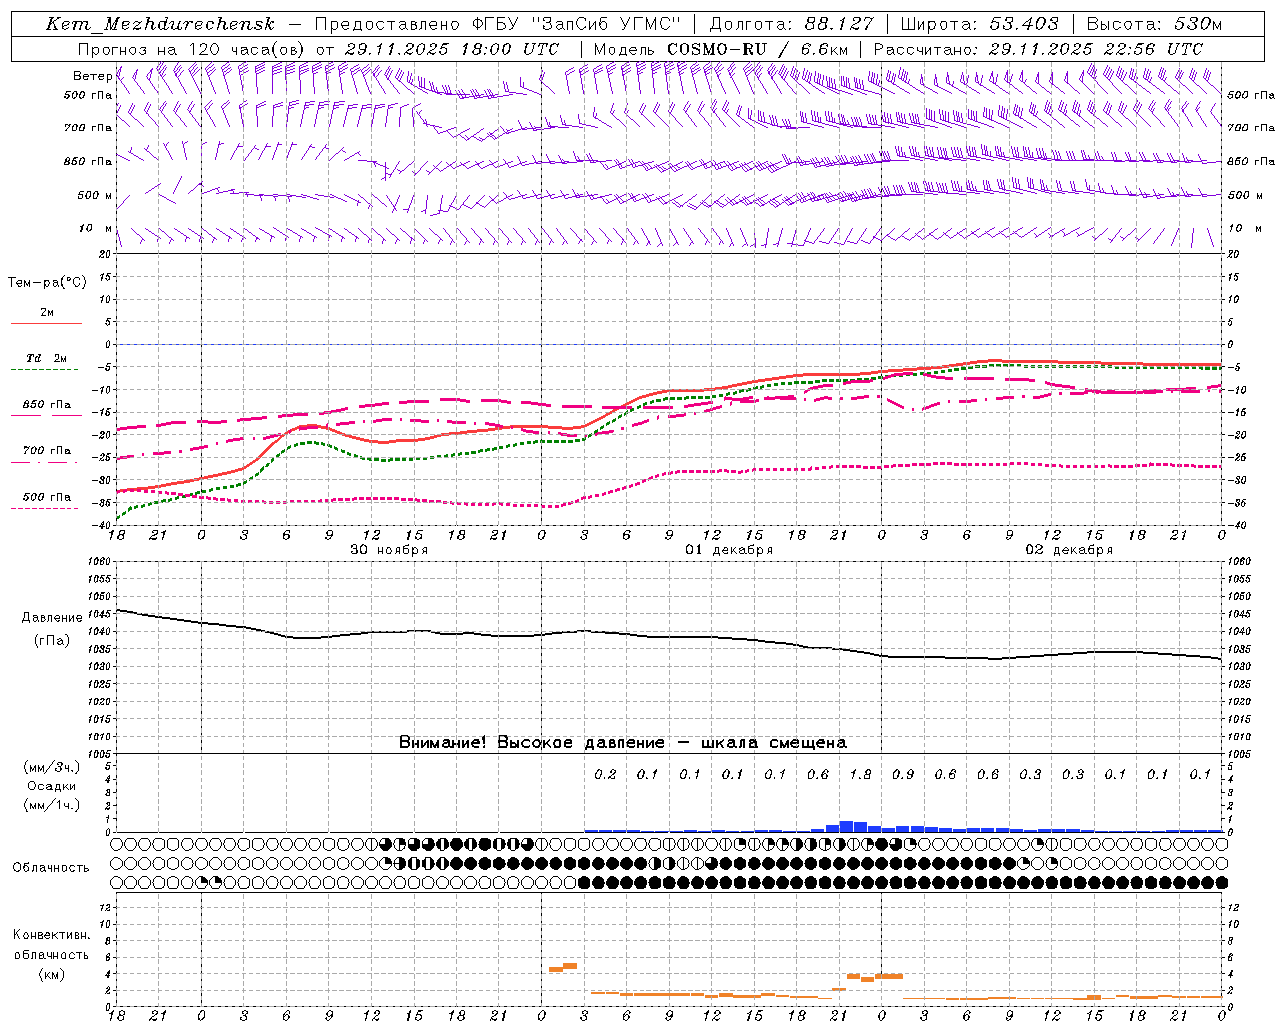Image resolution: width=1280 pixels, height=1024 pixels.
Task: Select the latitude value Широта: 53.403
Action: [x=980, y=24]
